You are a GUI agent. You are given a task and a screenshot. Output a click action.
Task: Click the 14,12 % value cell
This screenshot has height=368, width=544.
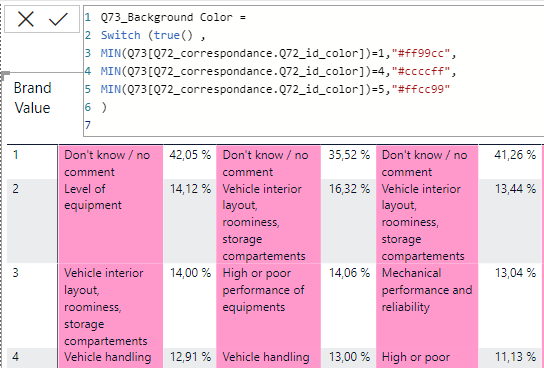click(190, 221)
